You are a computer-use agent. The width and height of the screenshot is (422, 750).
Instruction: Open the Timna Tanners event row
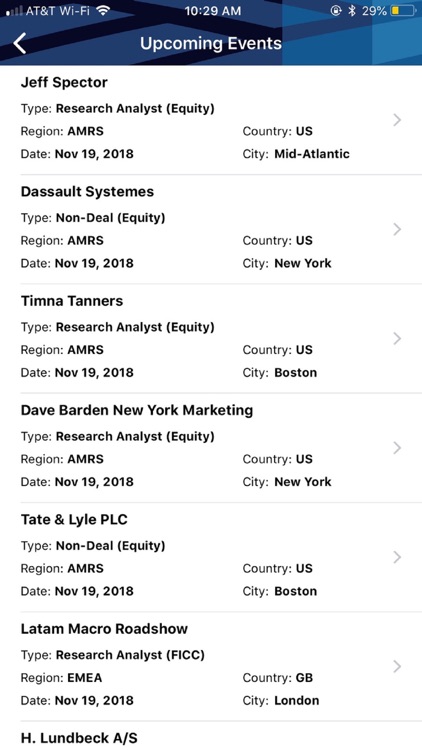click(x=211, y=339)
